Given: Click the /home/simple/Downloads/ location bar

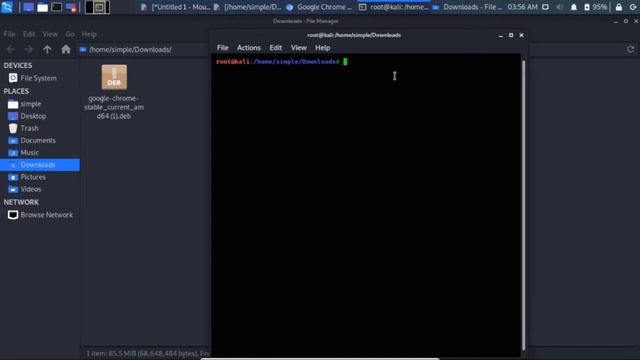Looking at the screenshot, I should [x=144, y=49].
